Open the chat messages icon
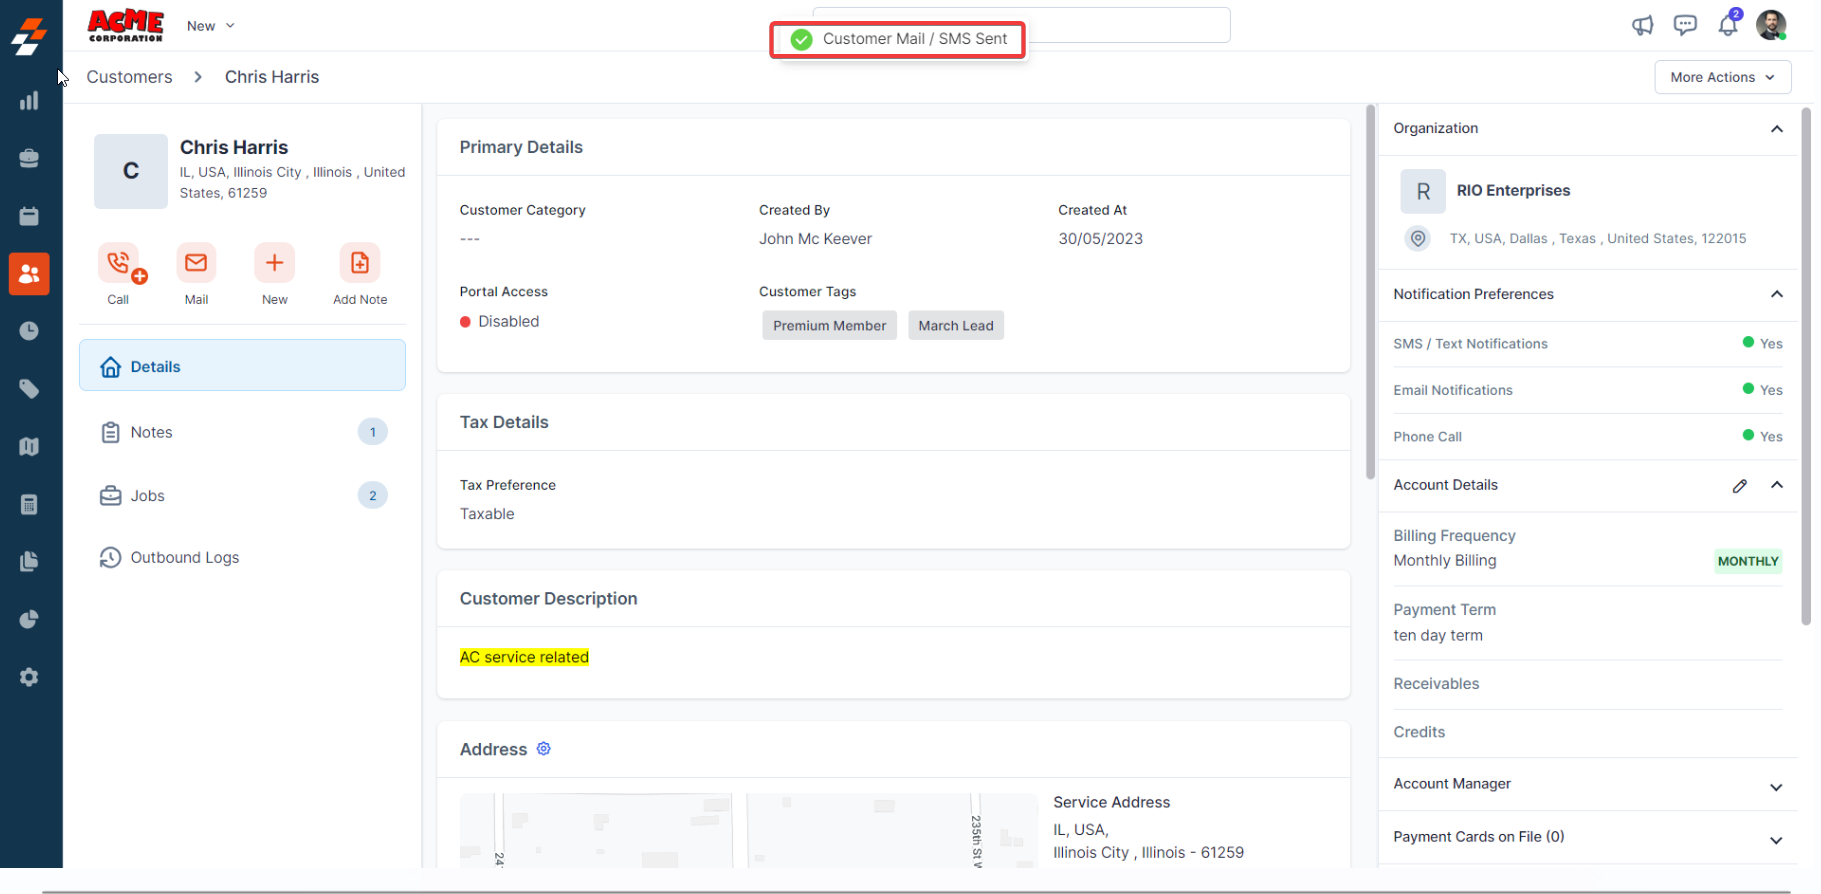 pos(1685,25)
